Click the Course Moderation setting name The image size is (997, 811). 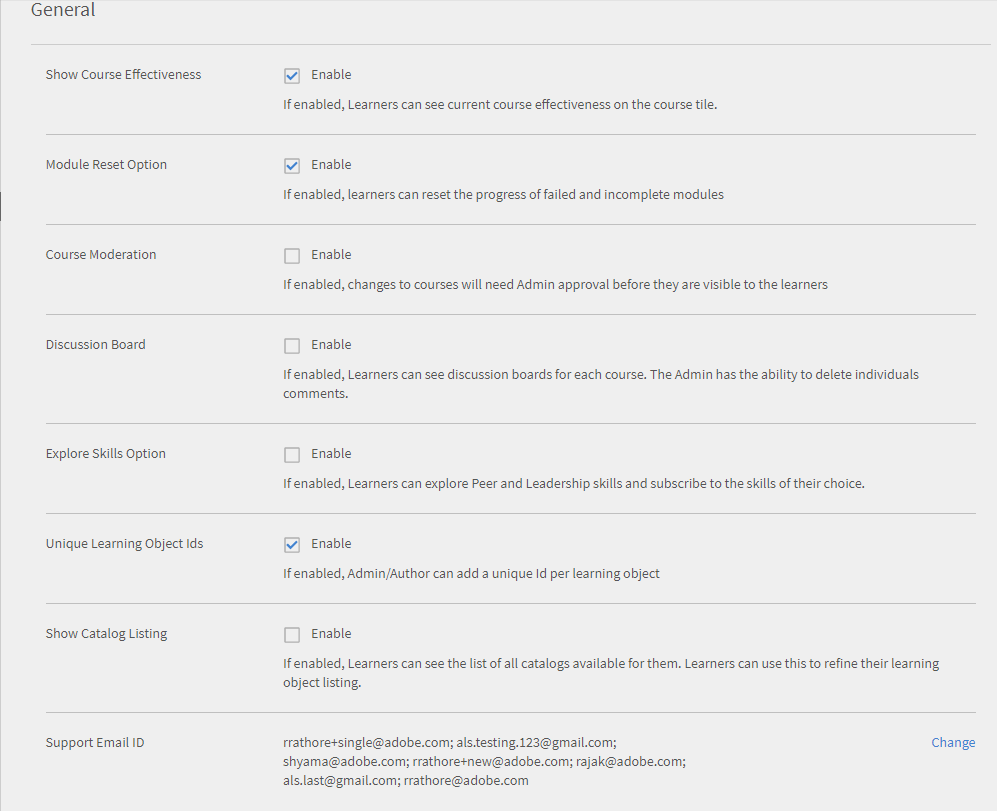click(x=101, y=255)
